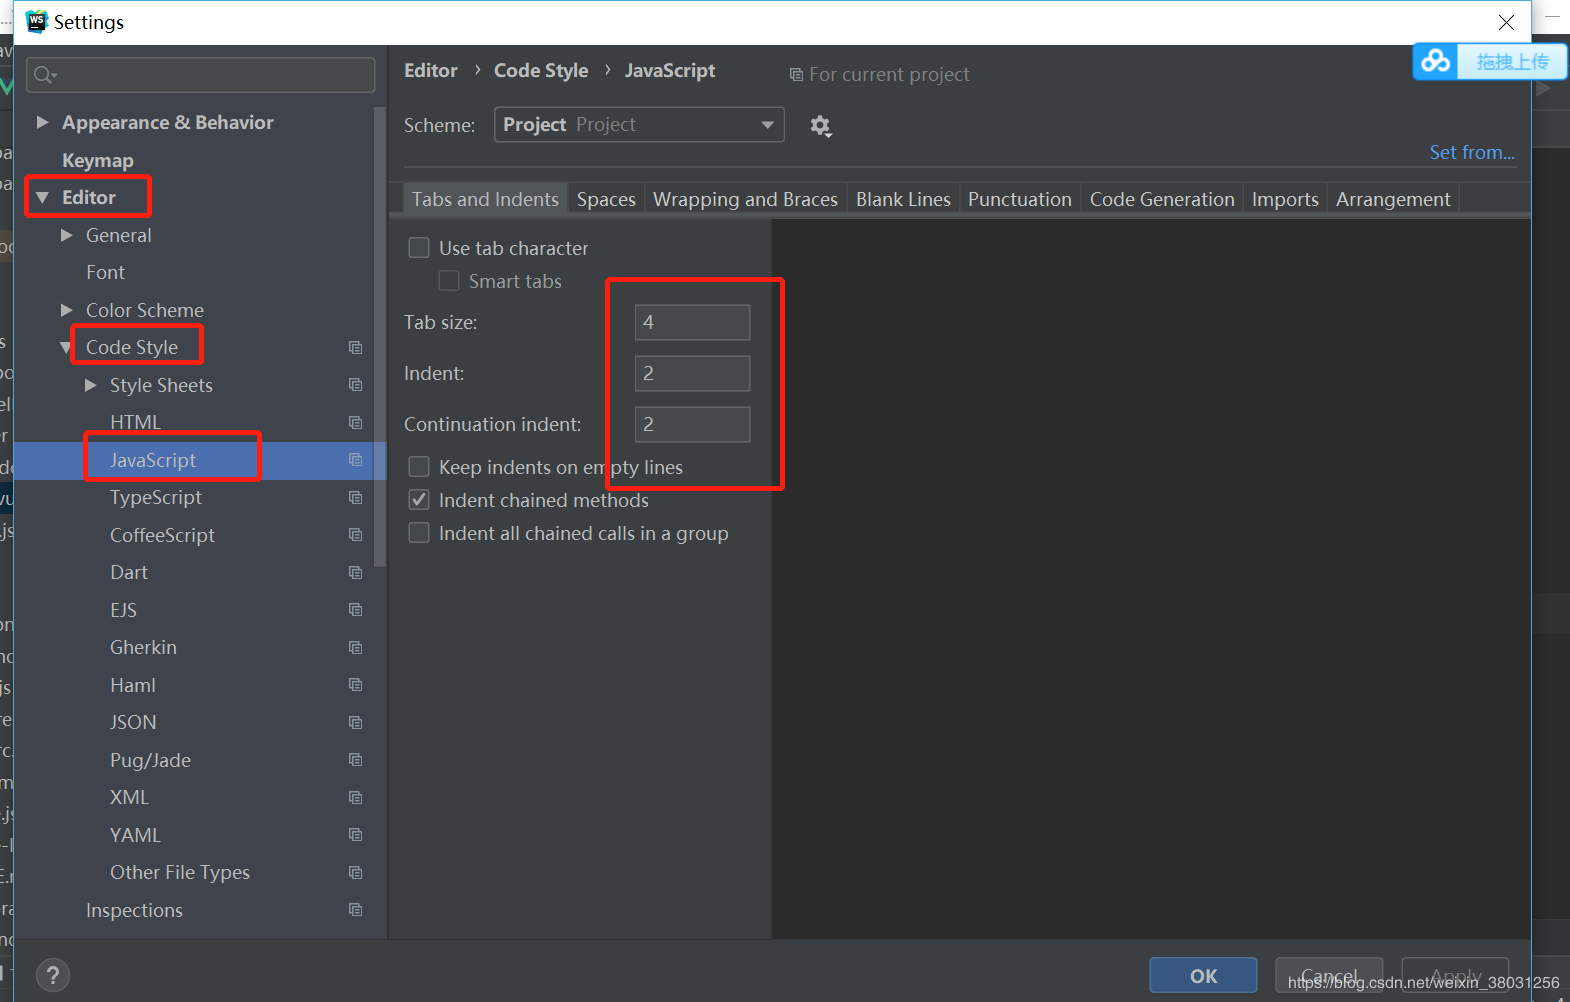
Task: Open Imports tab
Action: [x=1285, y=199]
